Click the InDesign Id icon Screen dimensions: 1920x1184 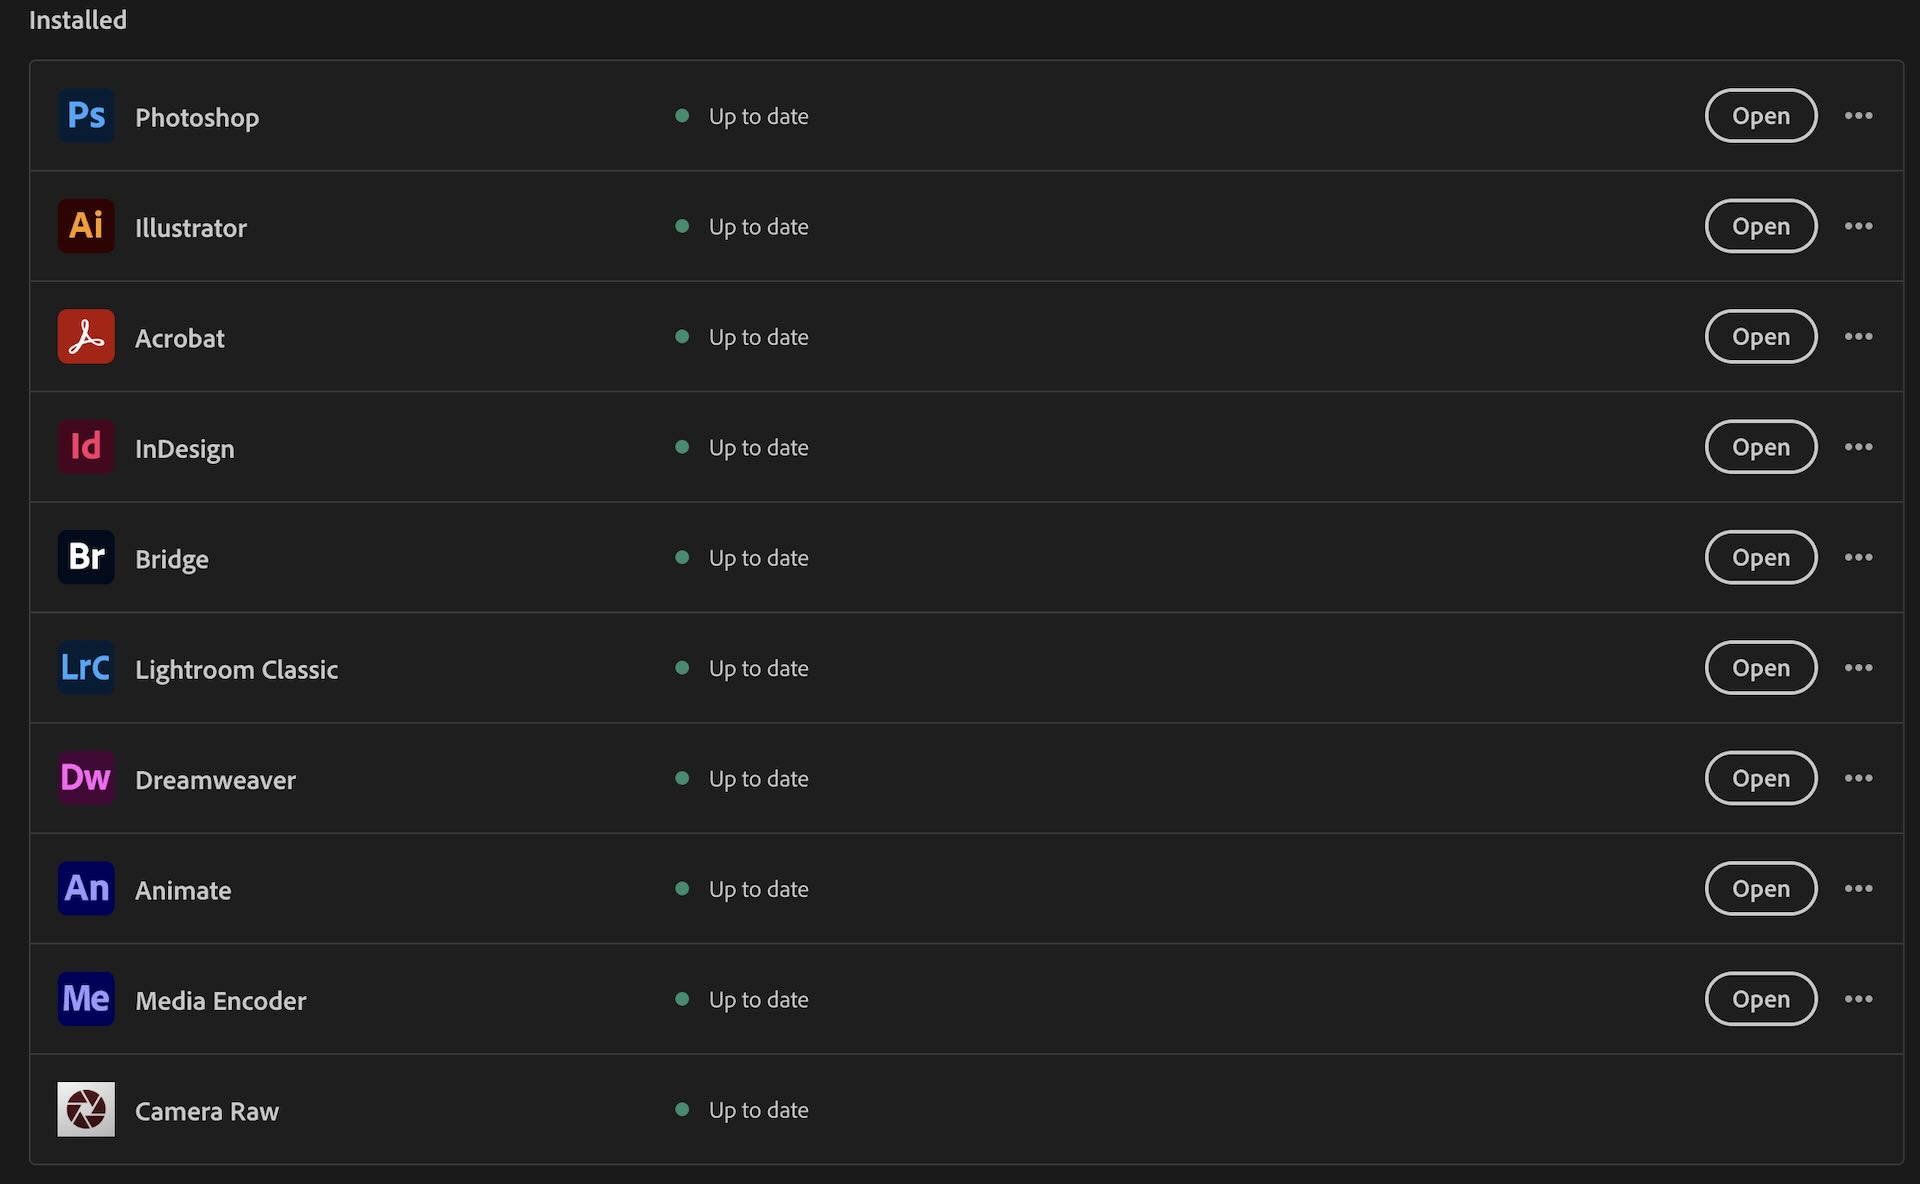tap(86, 447)
